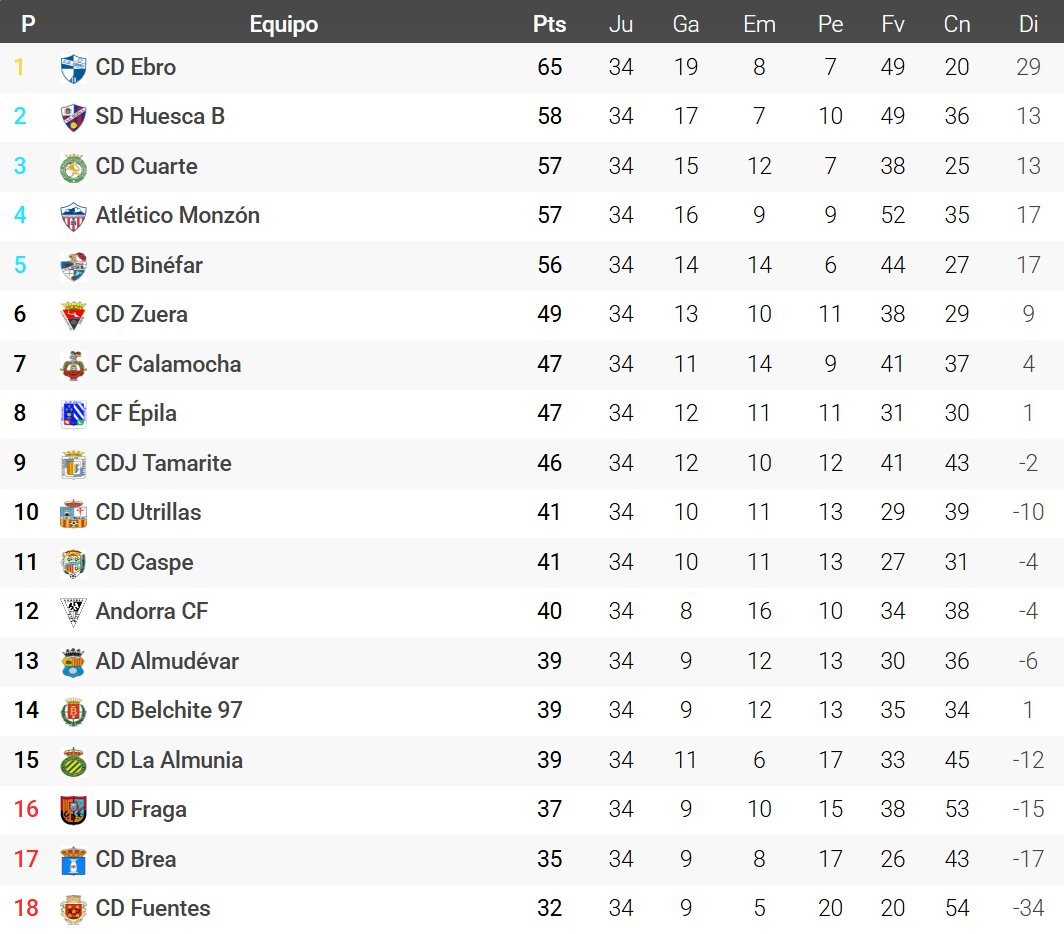Click the CD Fuentes club crest
Screen dimensions: 1064x934
point(74,909)
